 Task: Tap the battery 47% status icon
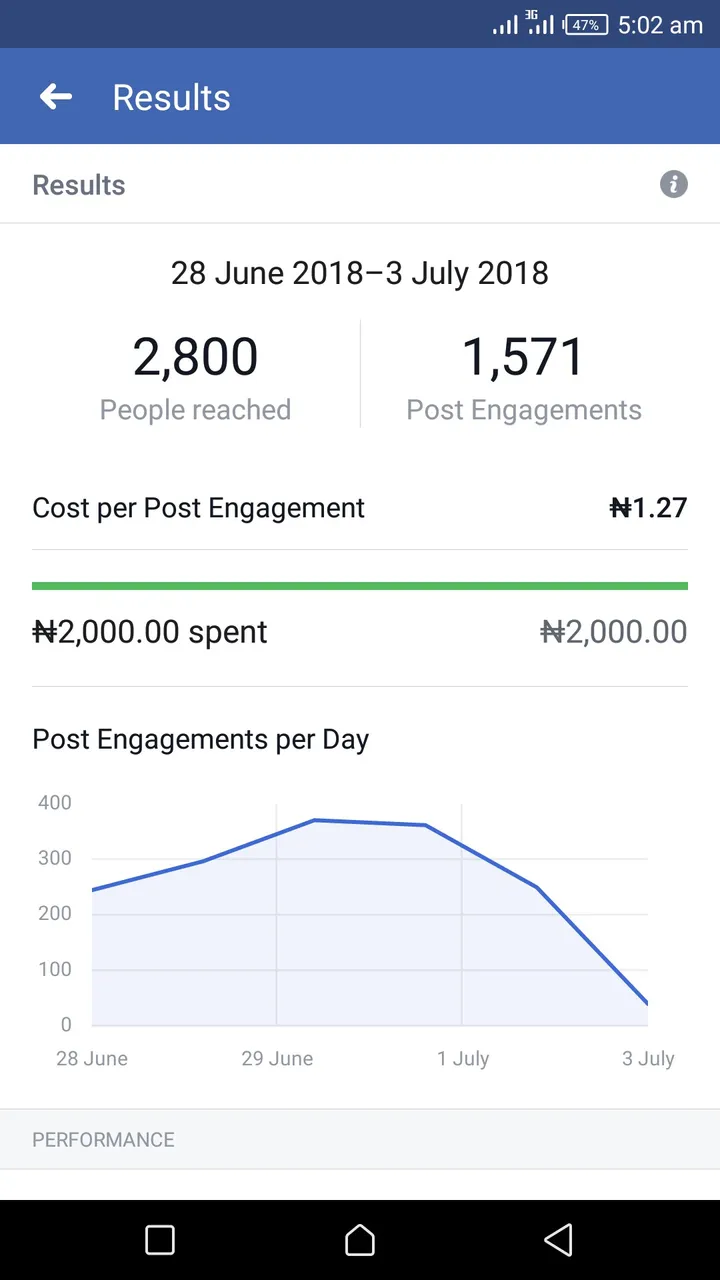(586, 25)
